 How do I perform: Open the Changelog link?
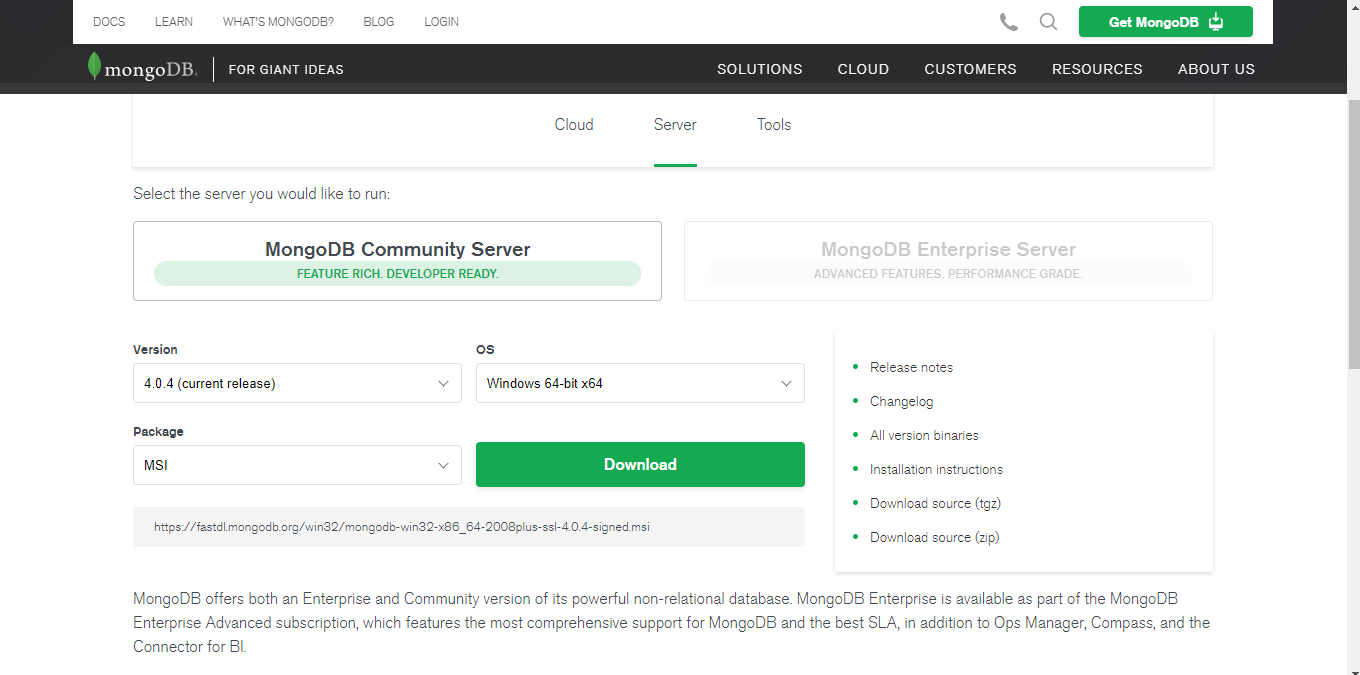(x=901, y=401)
